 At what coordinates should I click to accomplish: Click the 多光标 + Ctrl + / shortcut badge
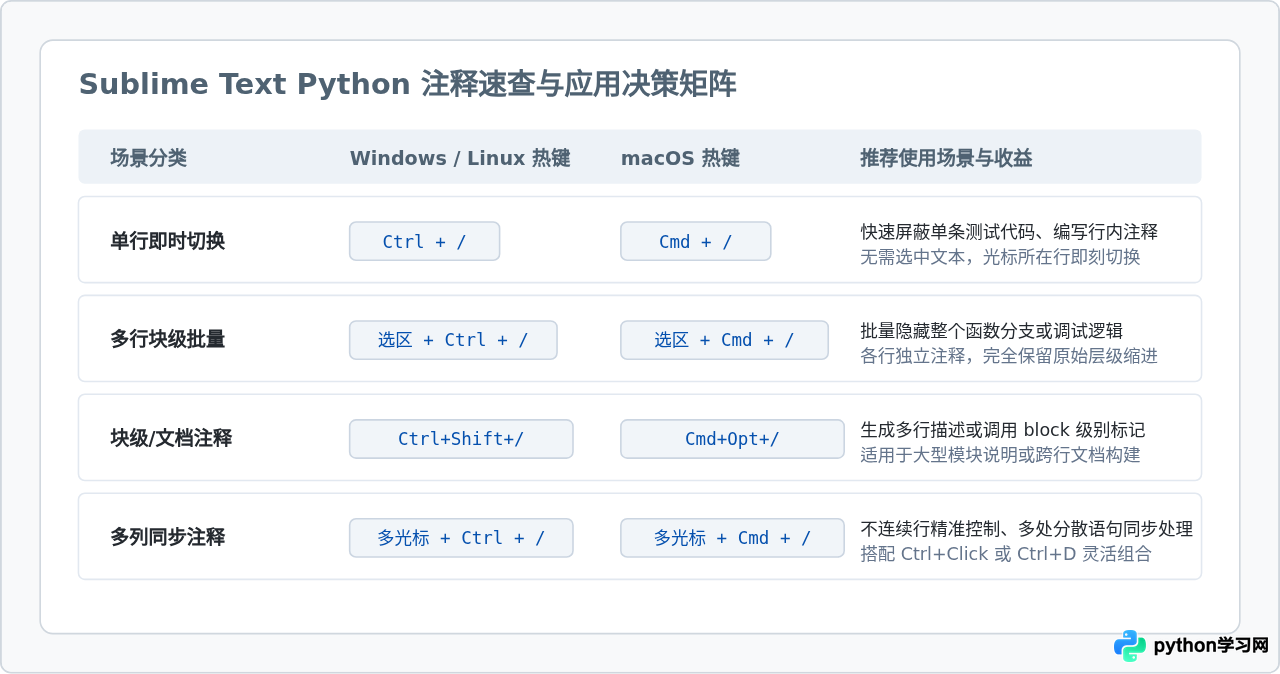click(x=461, y=538)
